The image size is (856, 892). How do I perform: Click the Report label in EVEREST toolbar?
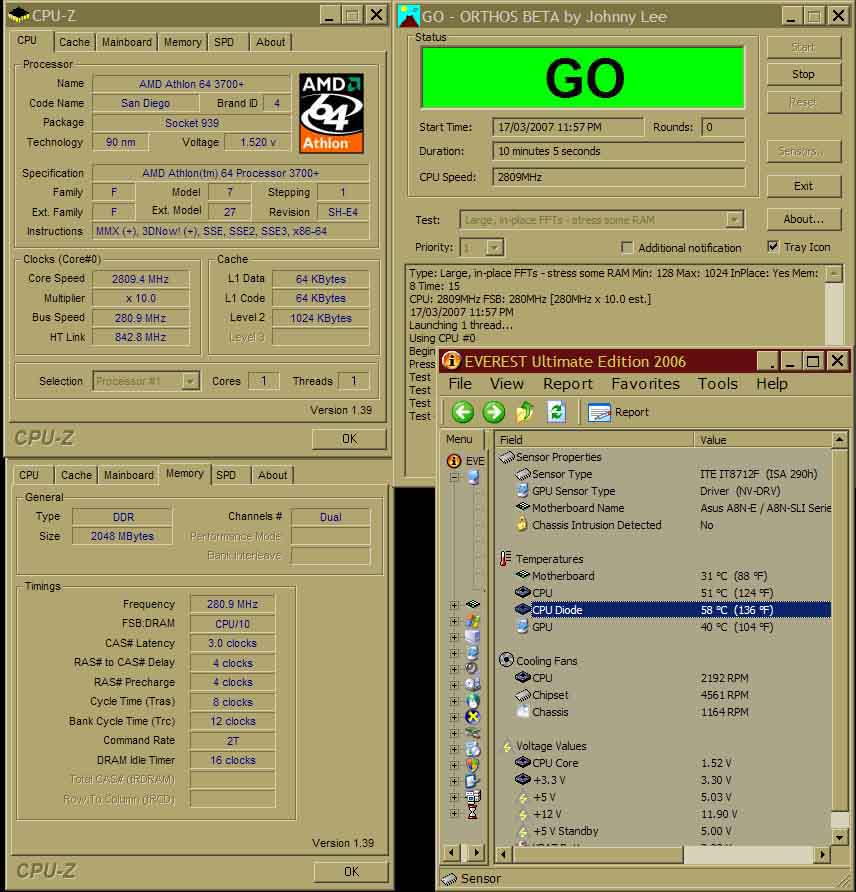pos(631,412)
